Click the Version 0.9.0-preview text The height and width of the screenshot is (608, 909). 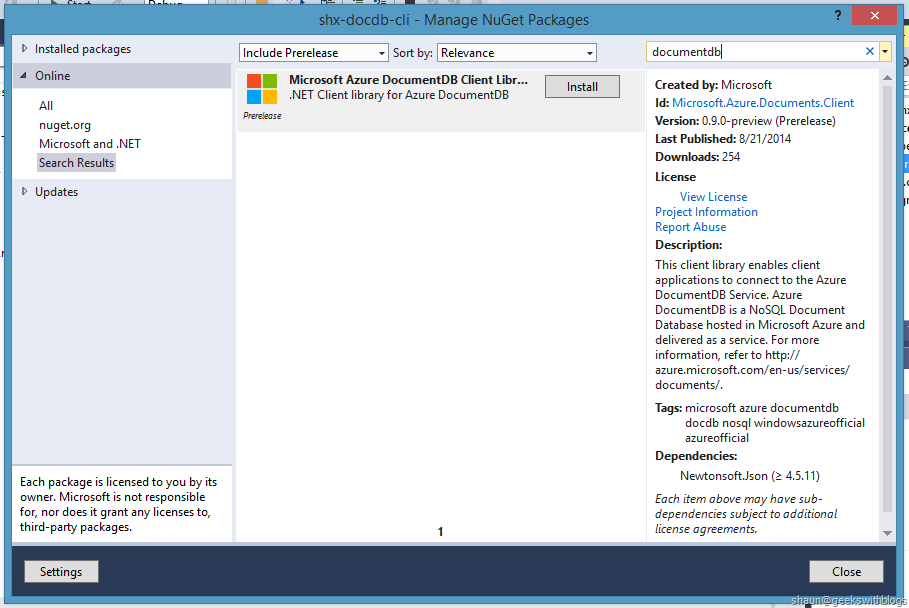tap(745, 121)
